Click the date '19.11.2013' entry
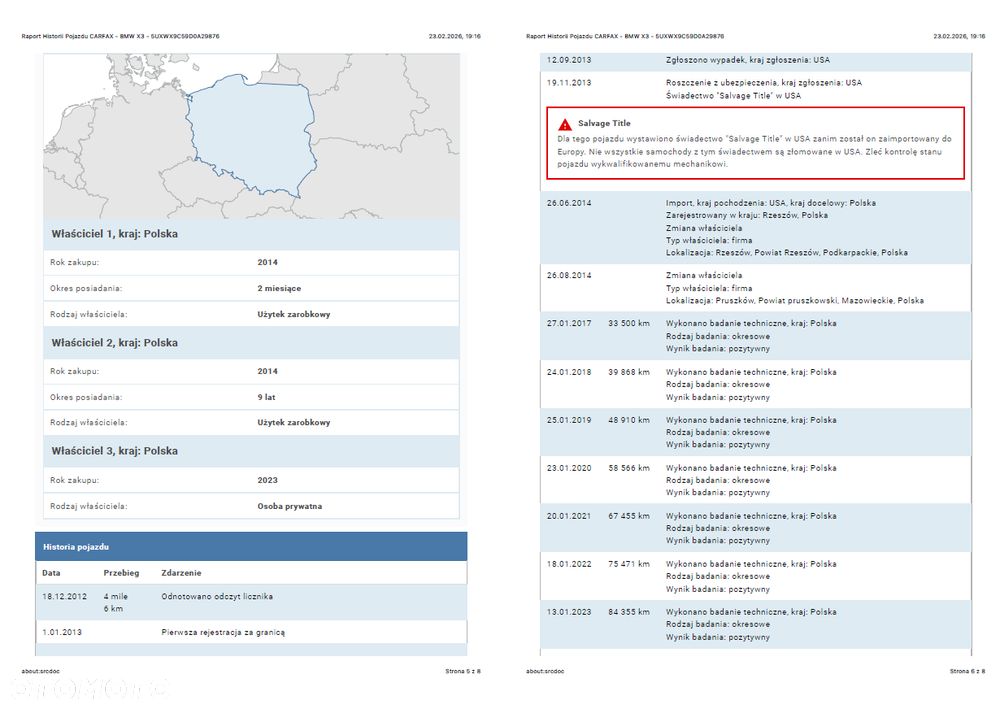The height and width of the screenshot is (709, 1000). tap(569, 83)
